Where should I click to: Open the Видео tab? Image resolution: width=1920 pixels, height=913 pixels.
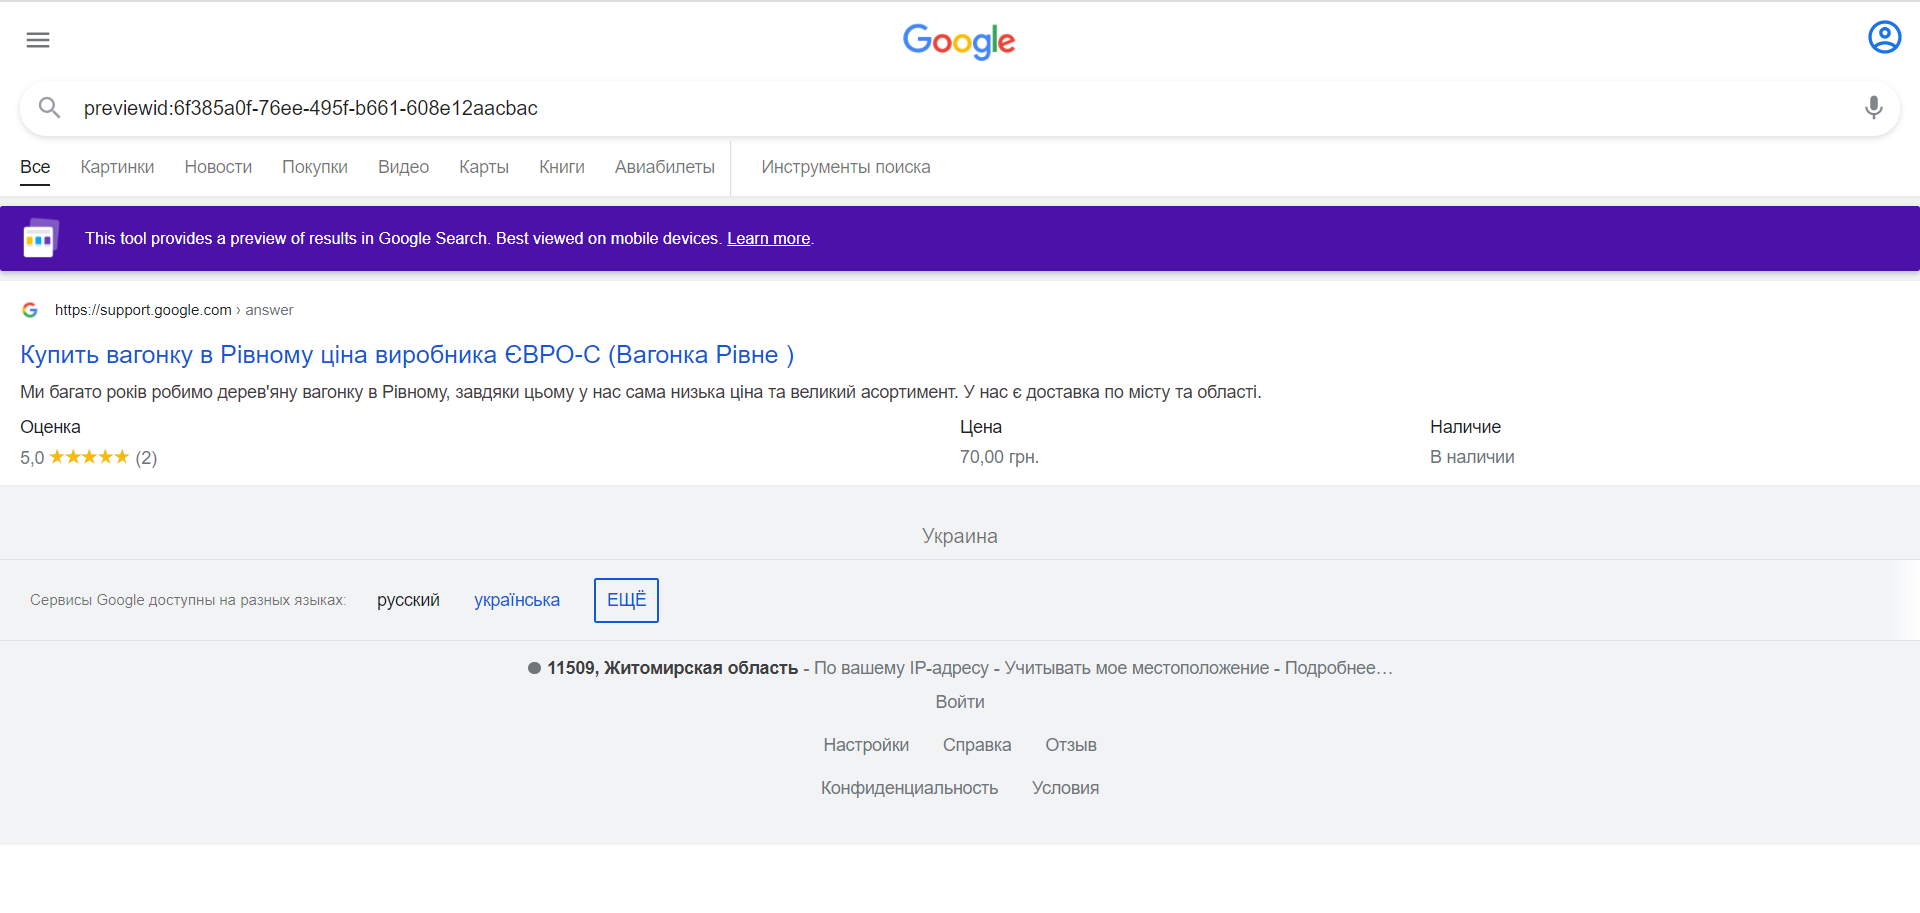[403, 167]
